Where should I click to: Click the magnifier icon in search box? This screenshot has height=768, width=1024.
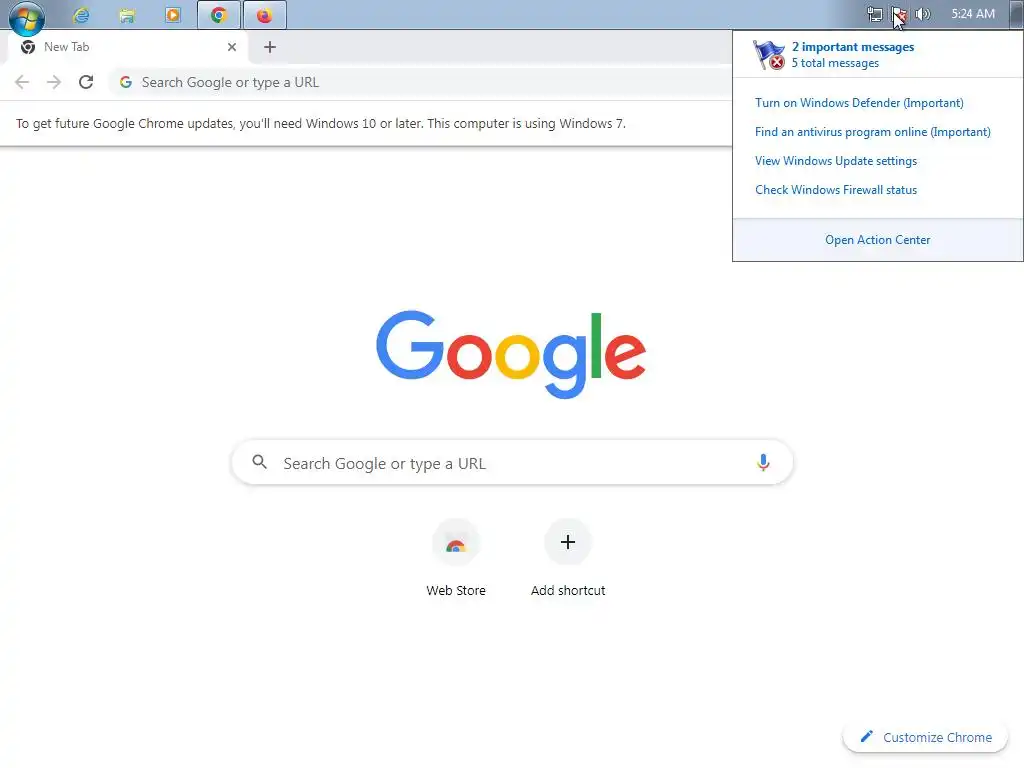pyautogui.click(x=259, y=462)
